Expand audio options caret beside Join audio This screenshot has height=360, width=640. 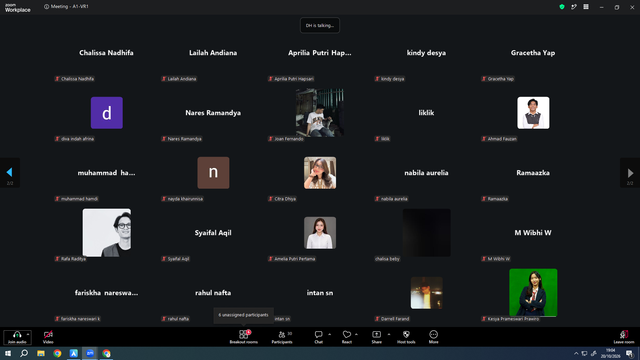coord(28,334)
